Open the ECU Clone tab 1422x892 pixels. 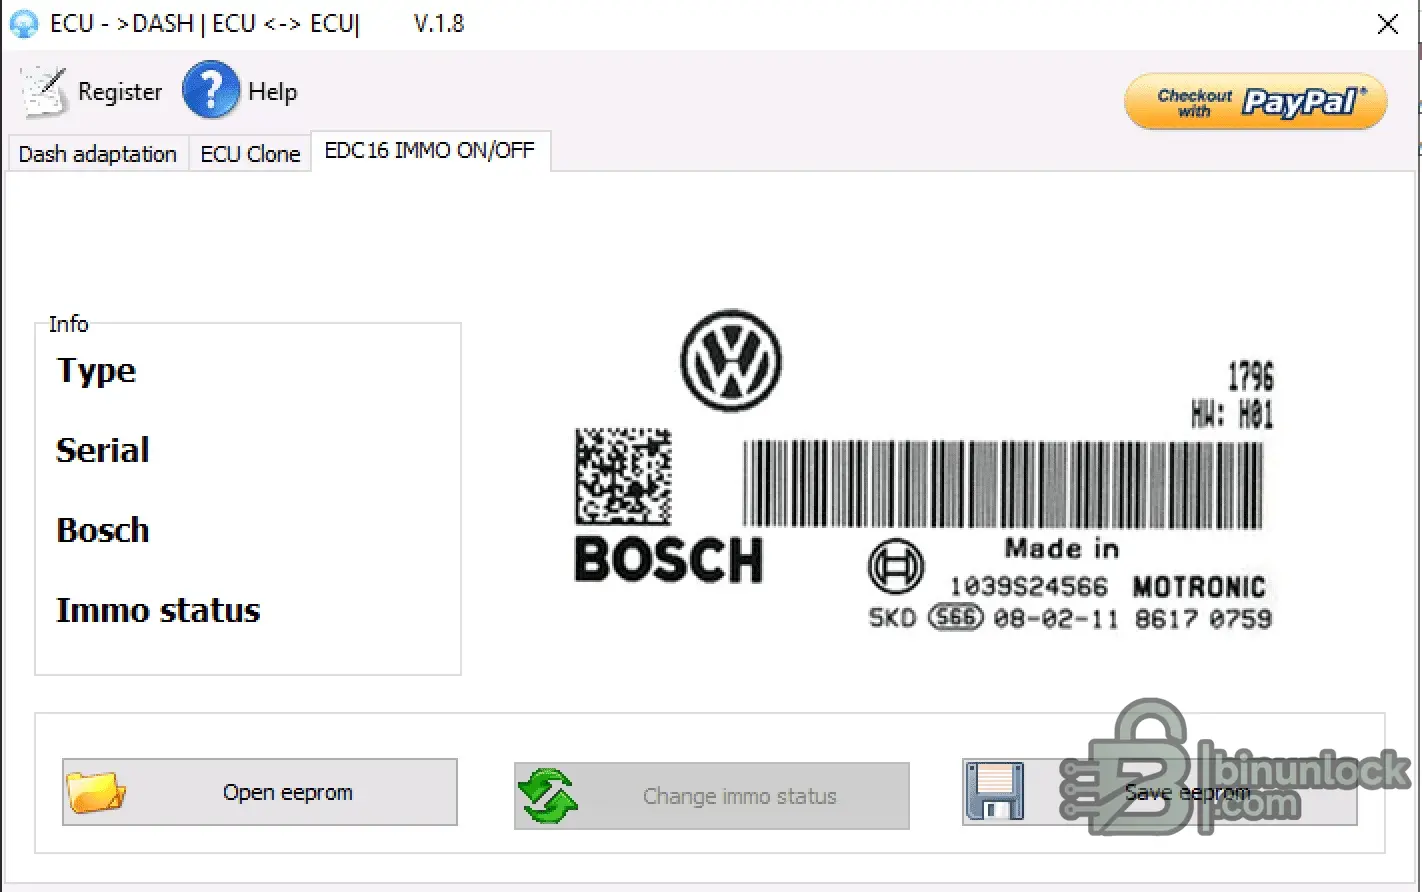pyautogui.click(x=250, y=154)
